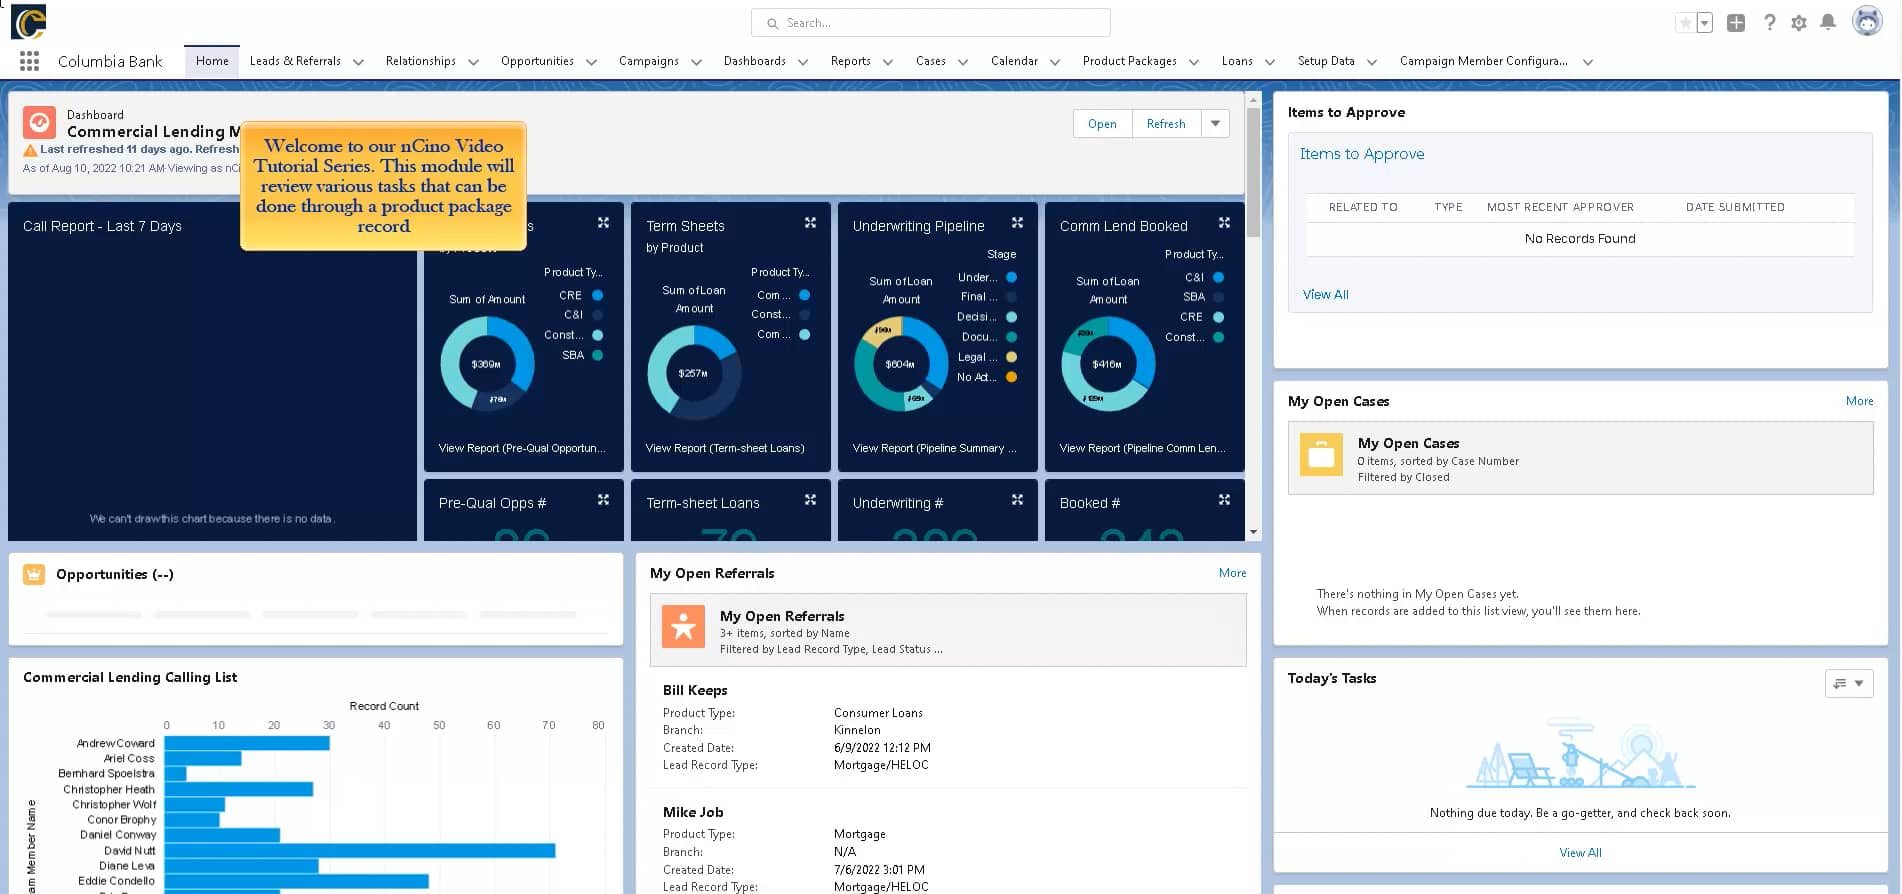Image resolution: width=1902 pixels, height=894 pixels.
Task: Click More link in My Open Referrals
Action: click(x=1232, y=573)
